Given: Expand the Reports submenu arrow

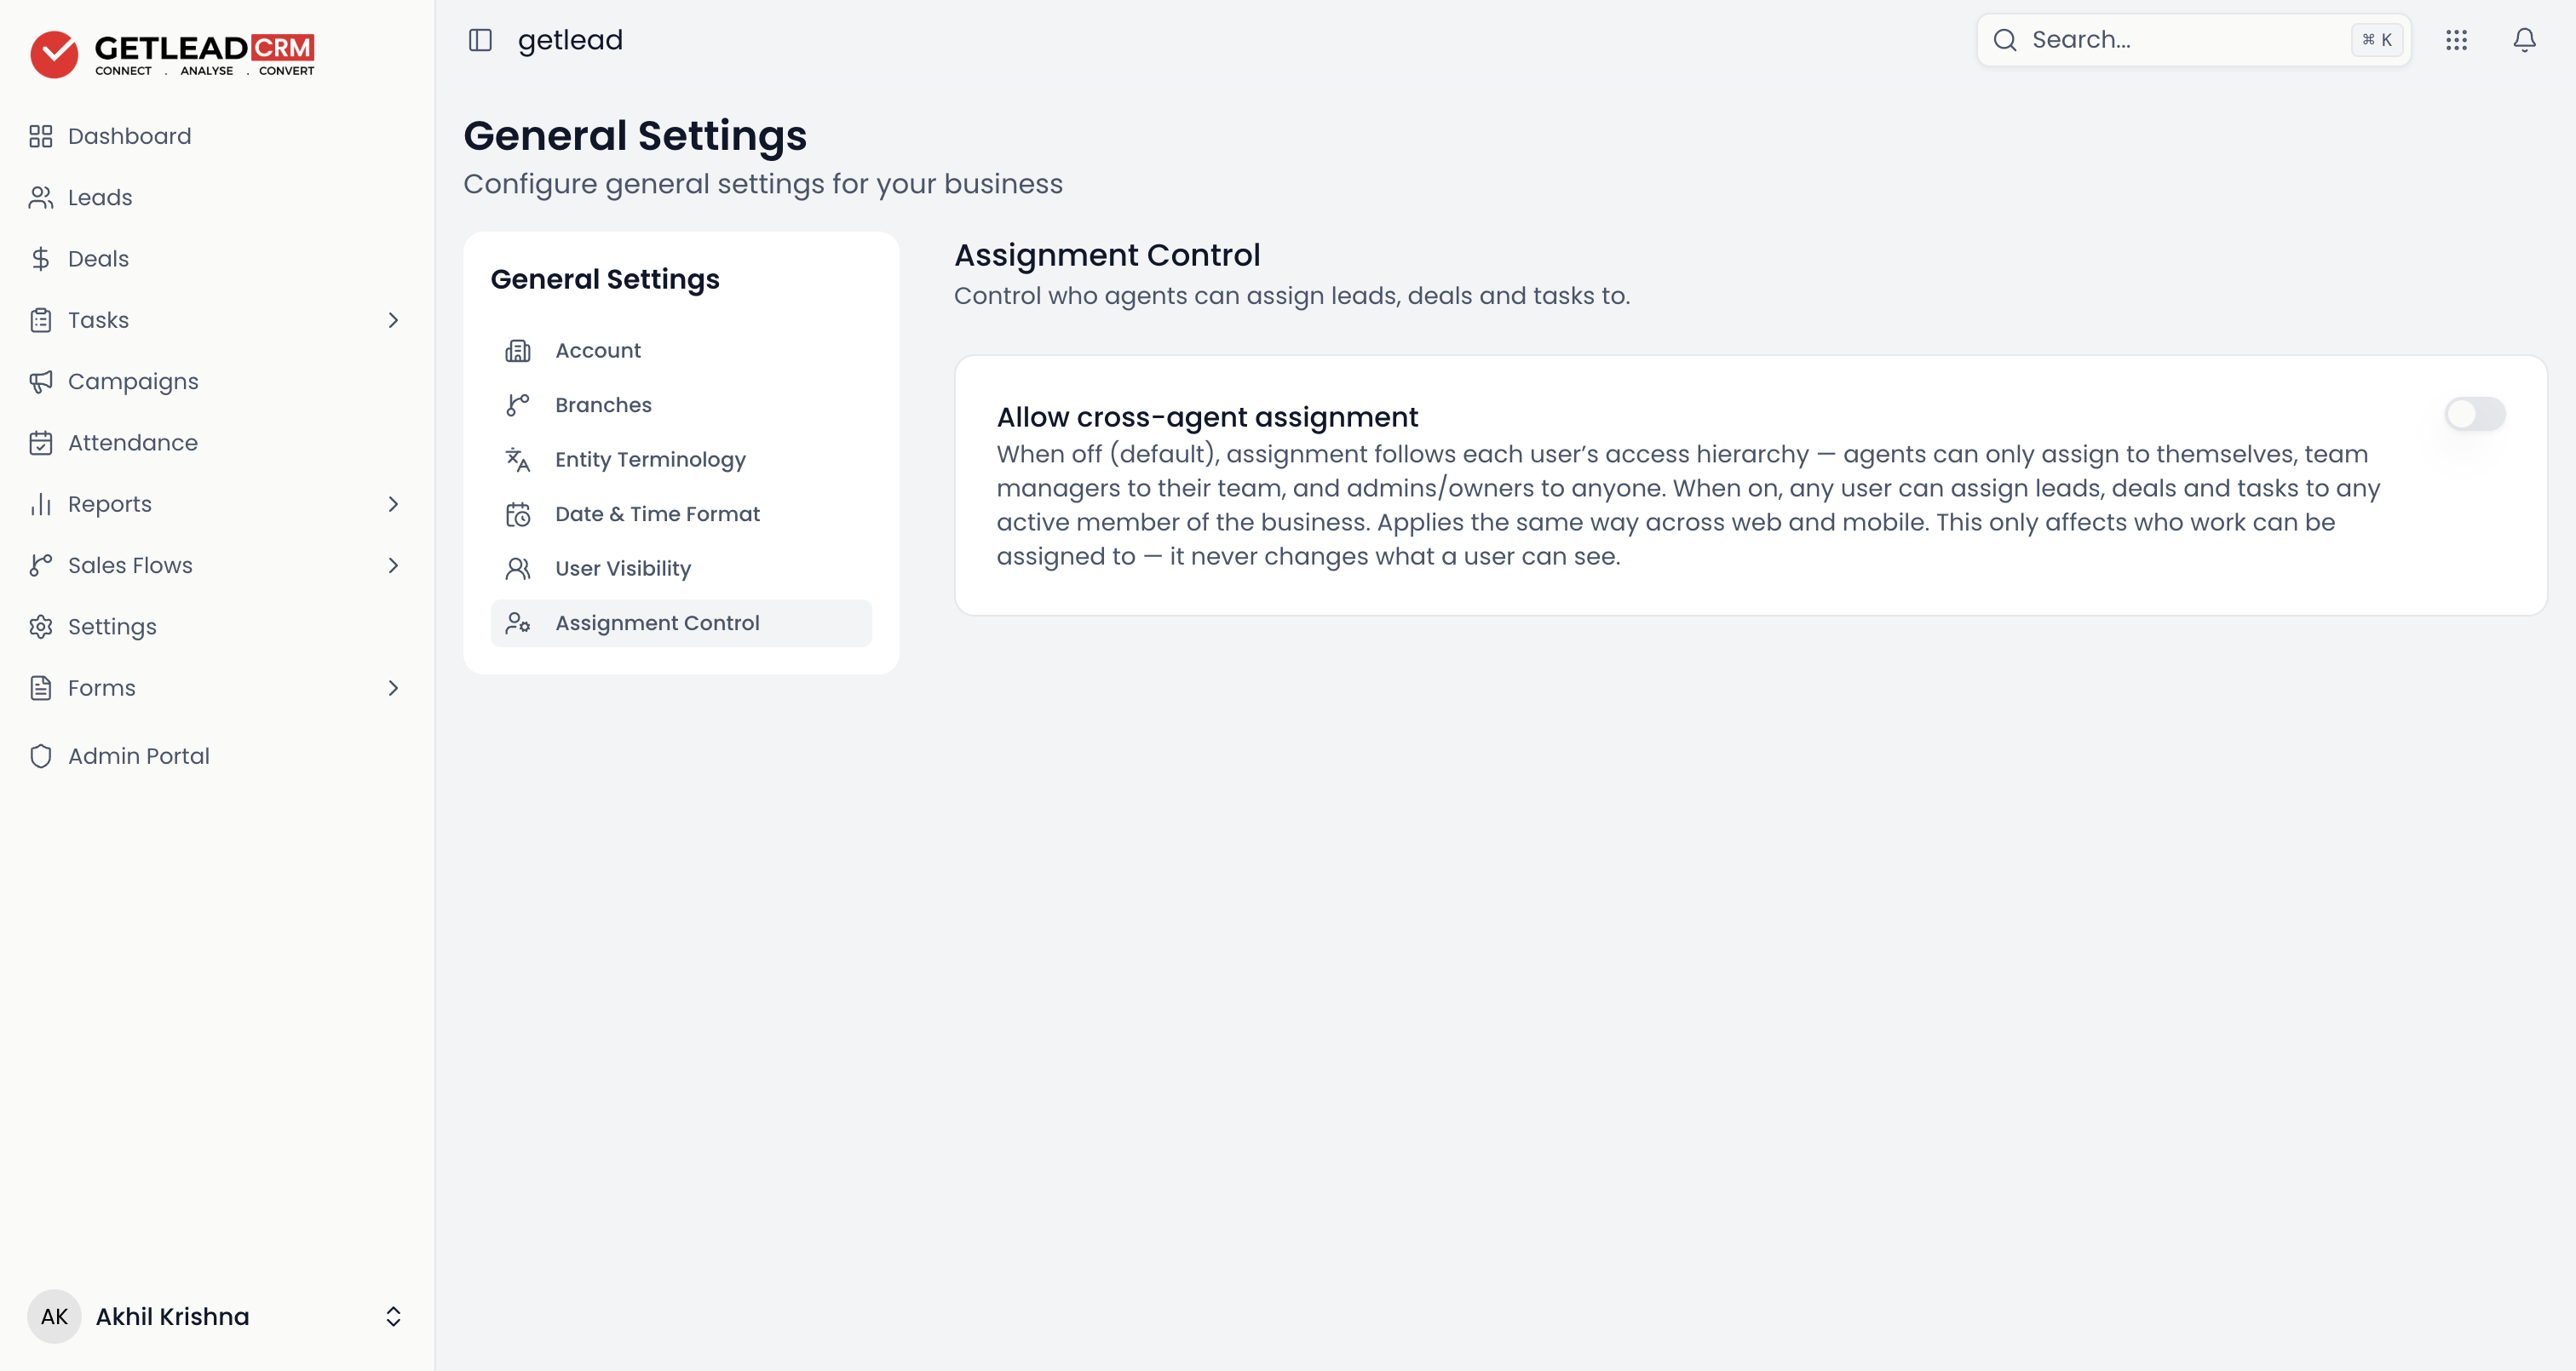Looking at the screenshot, I should [x=393, y=504].
